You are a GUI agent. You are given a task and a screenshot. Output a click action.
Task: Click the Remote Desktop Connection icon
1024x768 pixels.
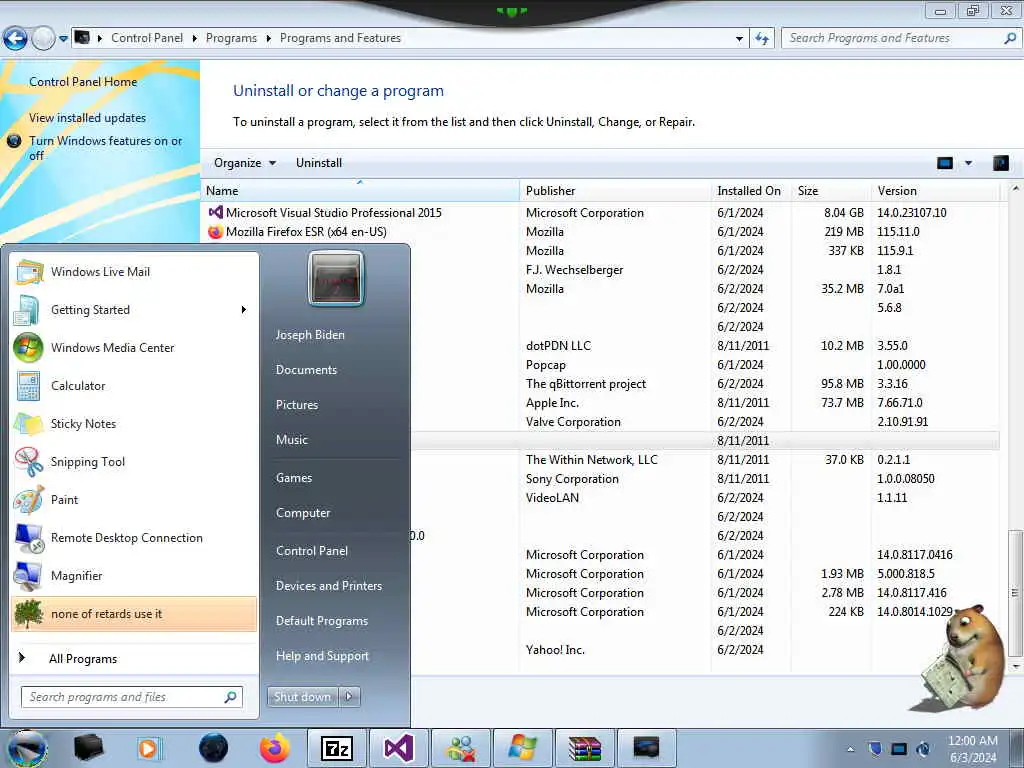(x=29, y=538)
